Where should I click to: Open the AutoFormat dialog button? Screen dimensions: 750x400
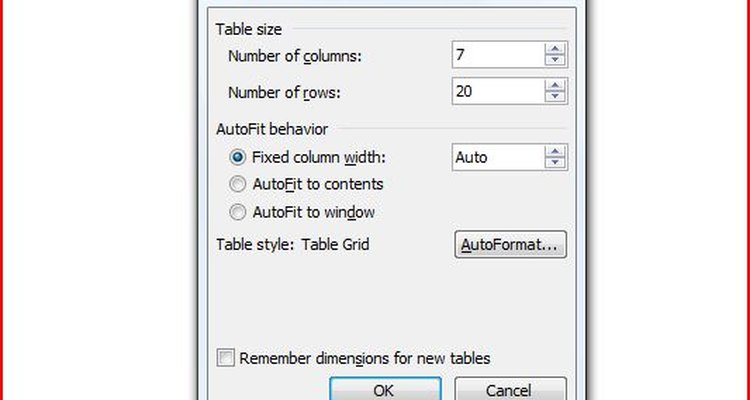coord(510,244)
